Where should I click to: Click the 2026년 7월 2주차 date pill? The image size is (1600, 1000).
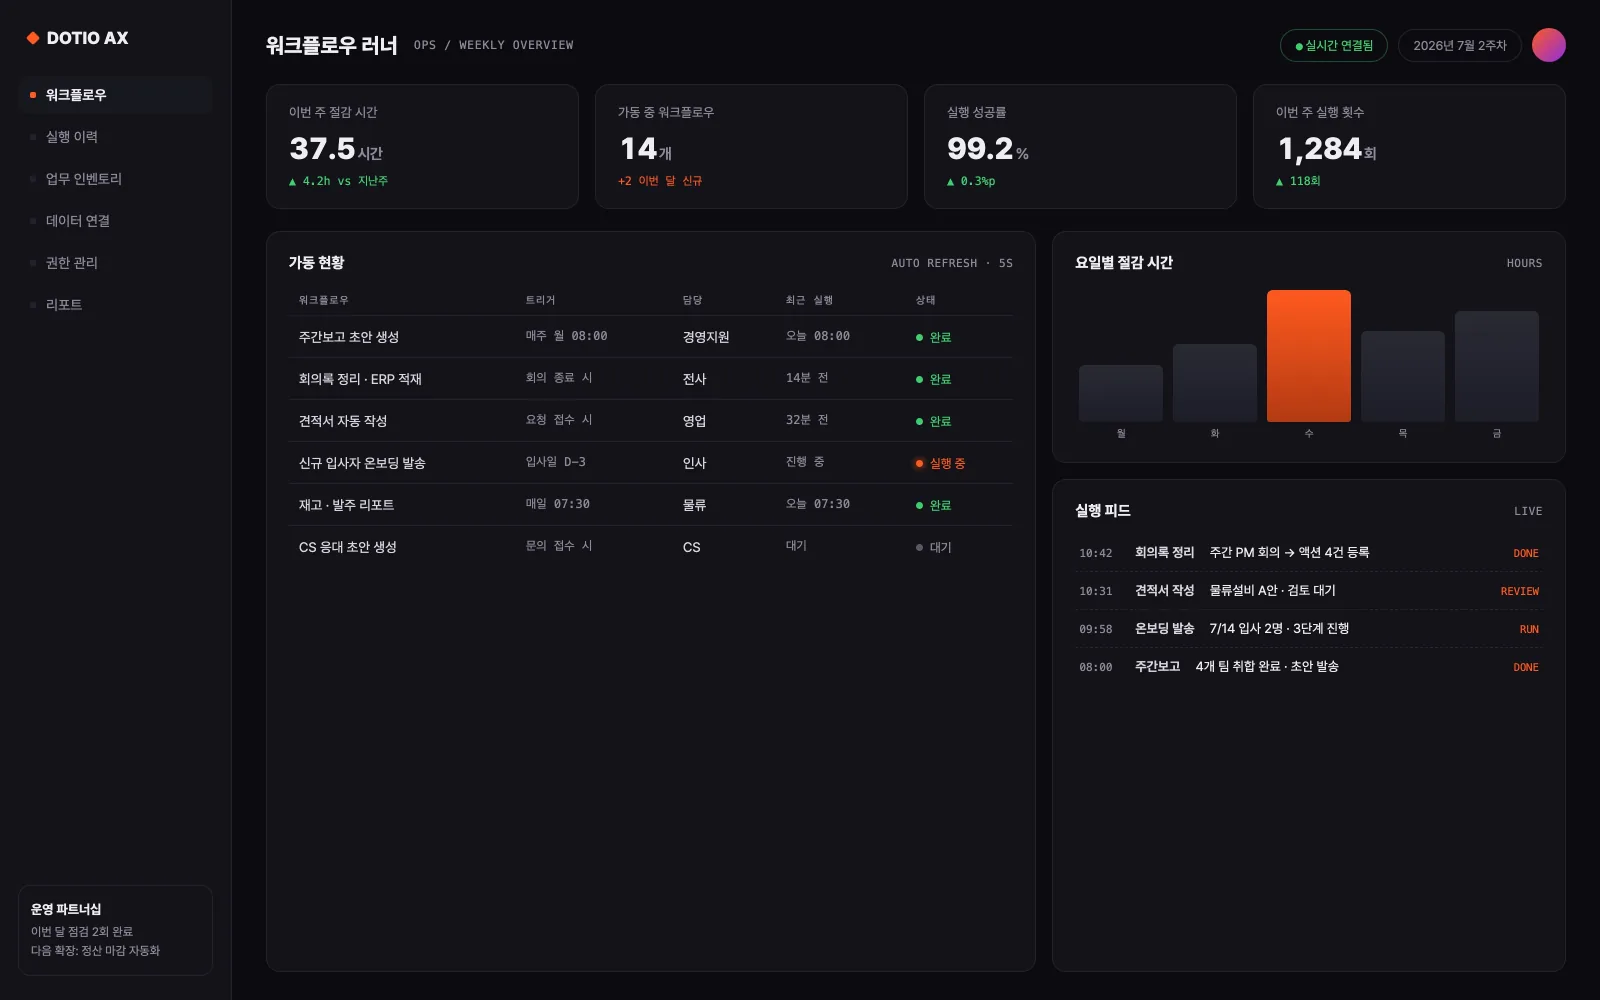click(x=1459, y=45)
